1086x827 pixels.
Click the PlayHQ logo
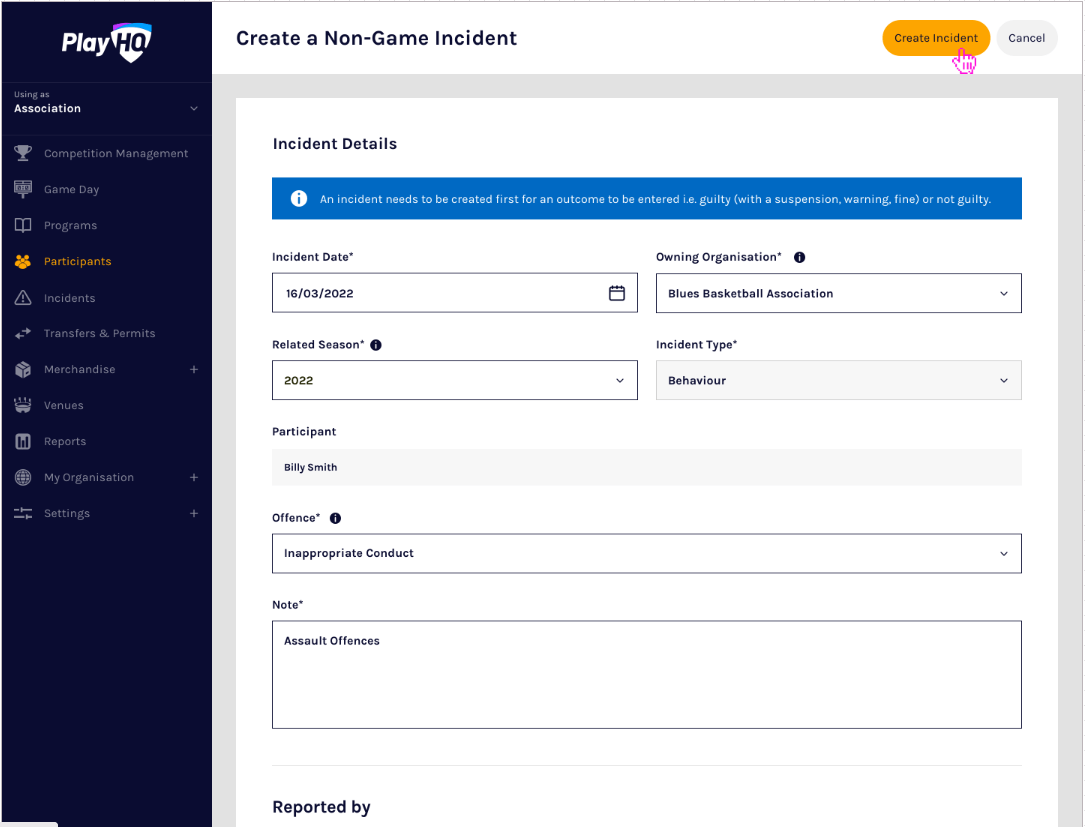[x=105, y=43]
